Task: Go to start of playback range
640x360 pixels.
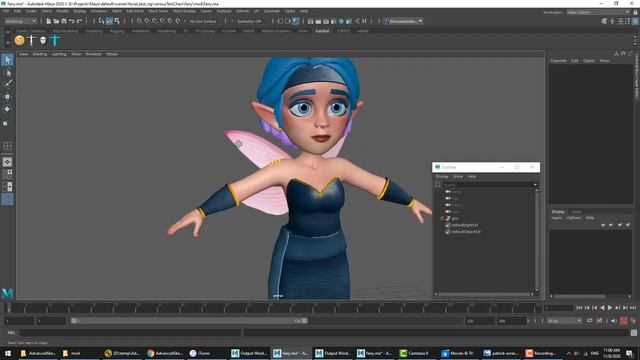Action: pyautogui.click(x=579, y=308)
